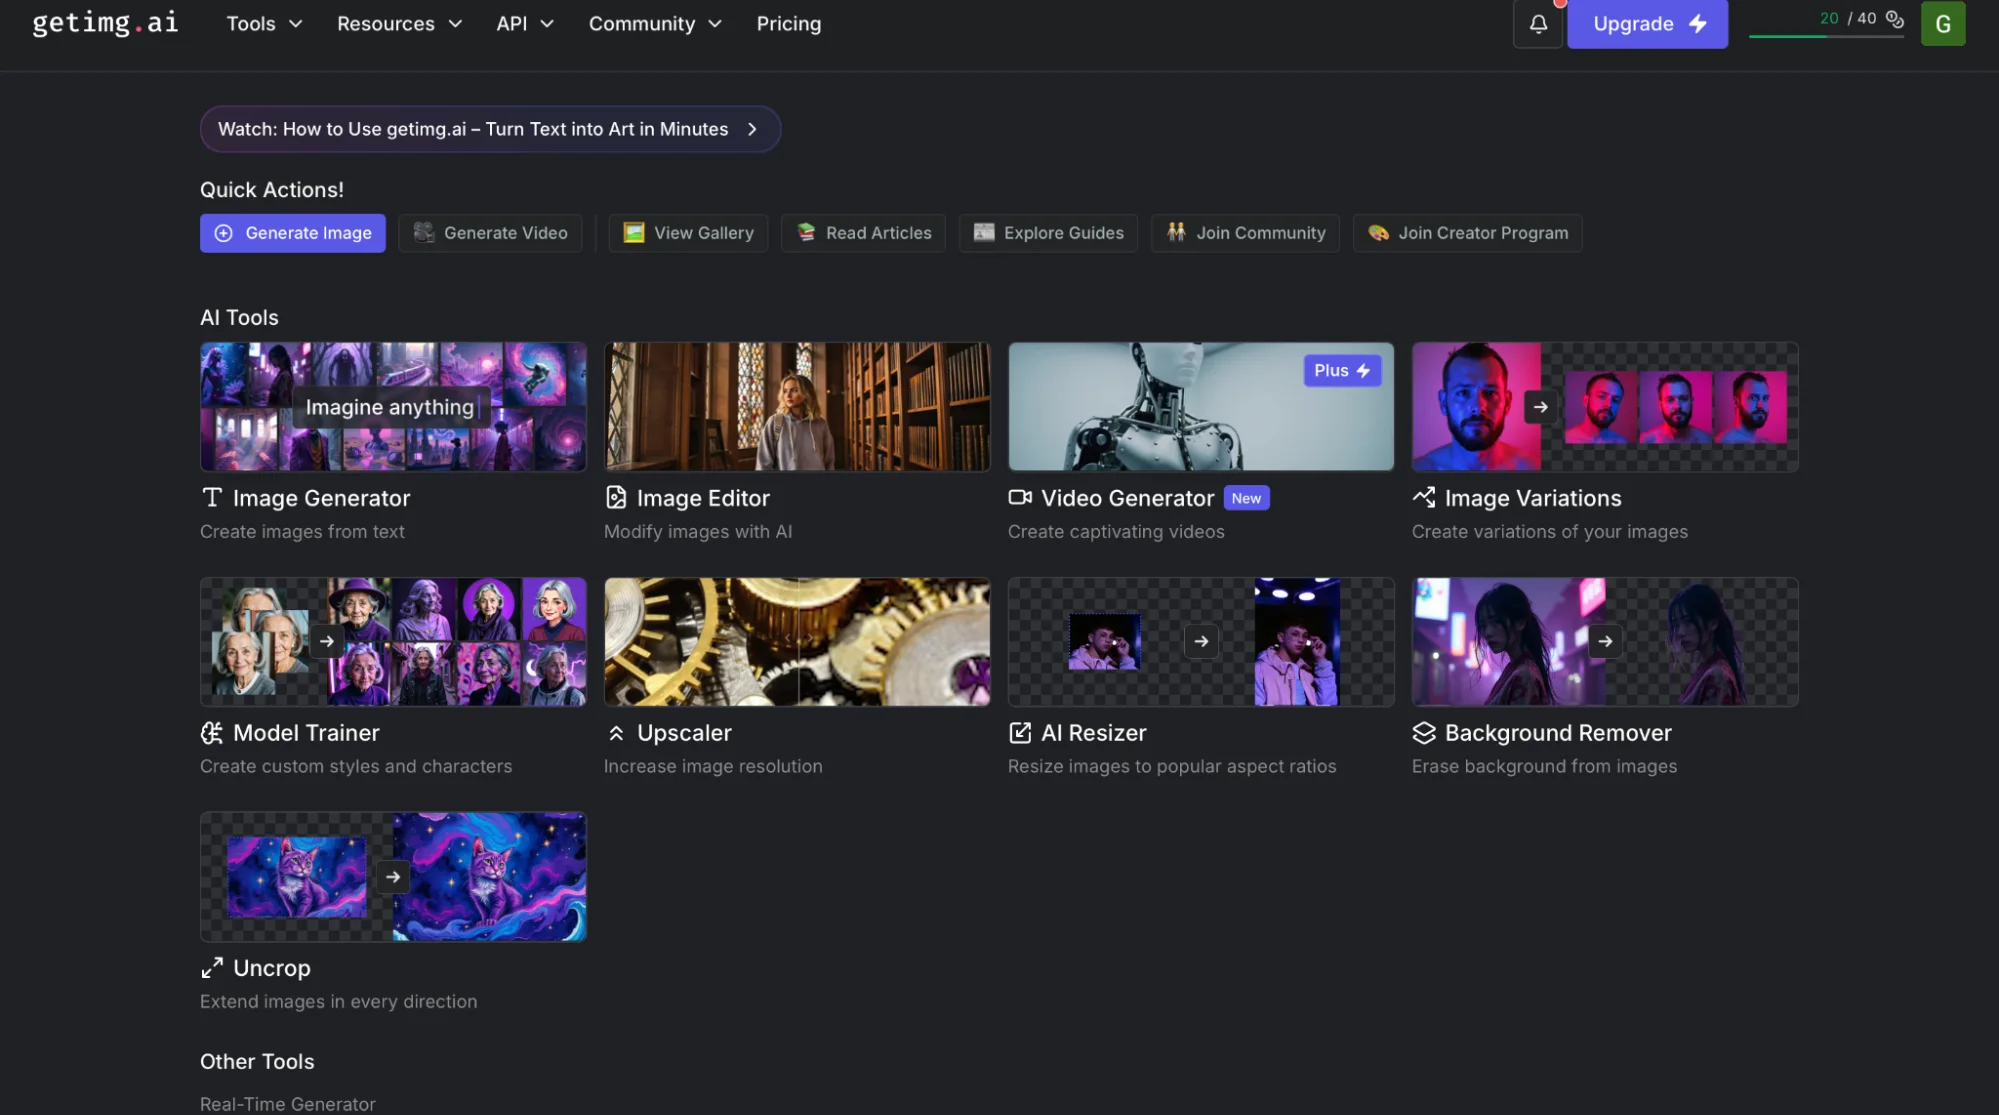The width and height of the screenshot is (1999, 1115).
Task: Expand the Resources dropdown menu
Action: click(x=399, y=24)
